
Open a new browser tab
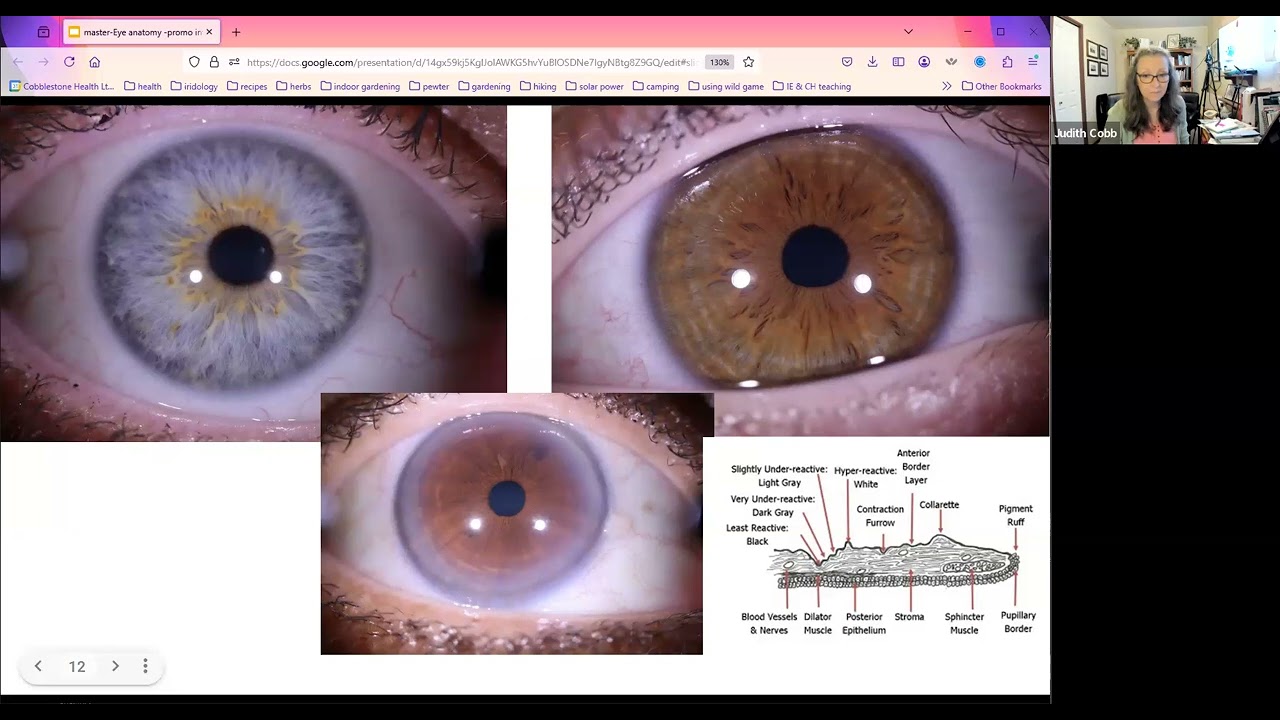point(236,32)
